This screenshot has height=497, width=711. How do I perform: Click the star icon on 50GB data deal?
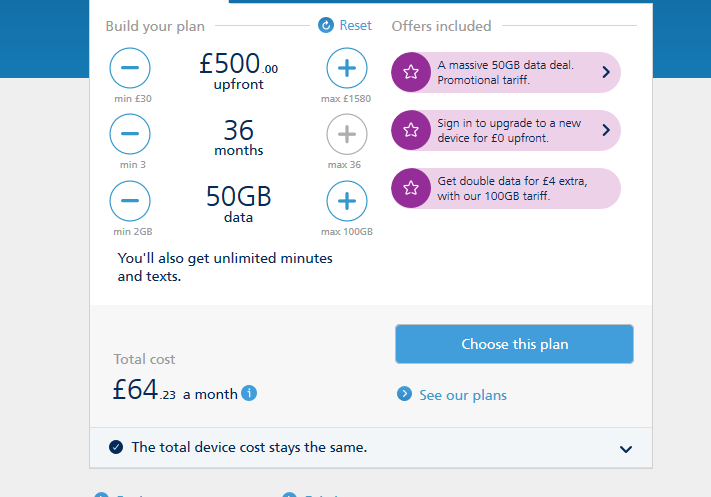(x=411, y=72)
